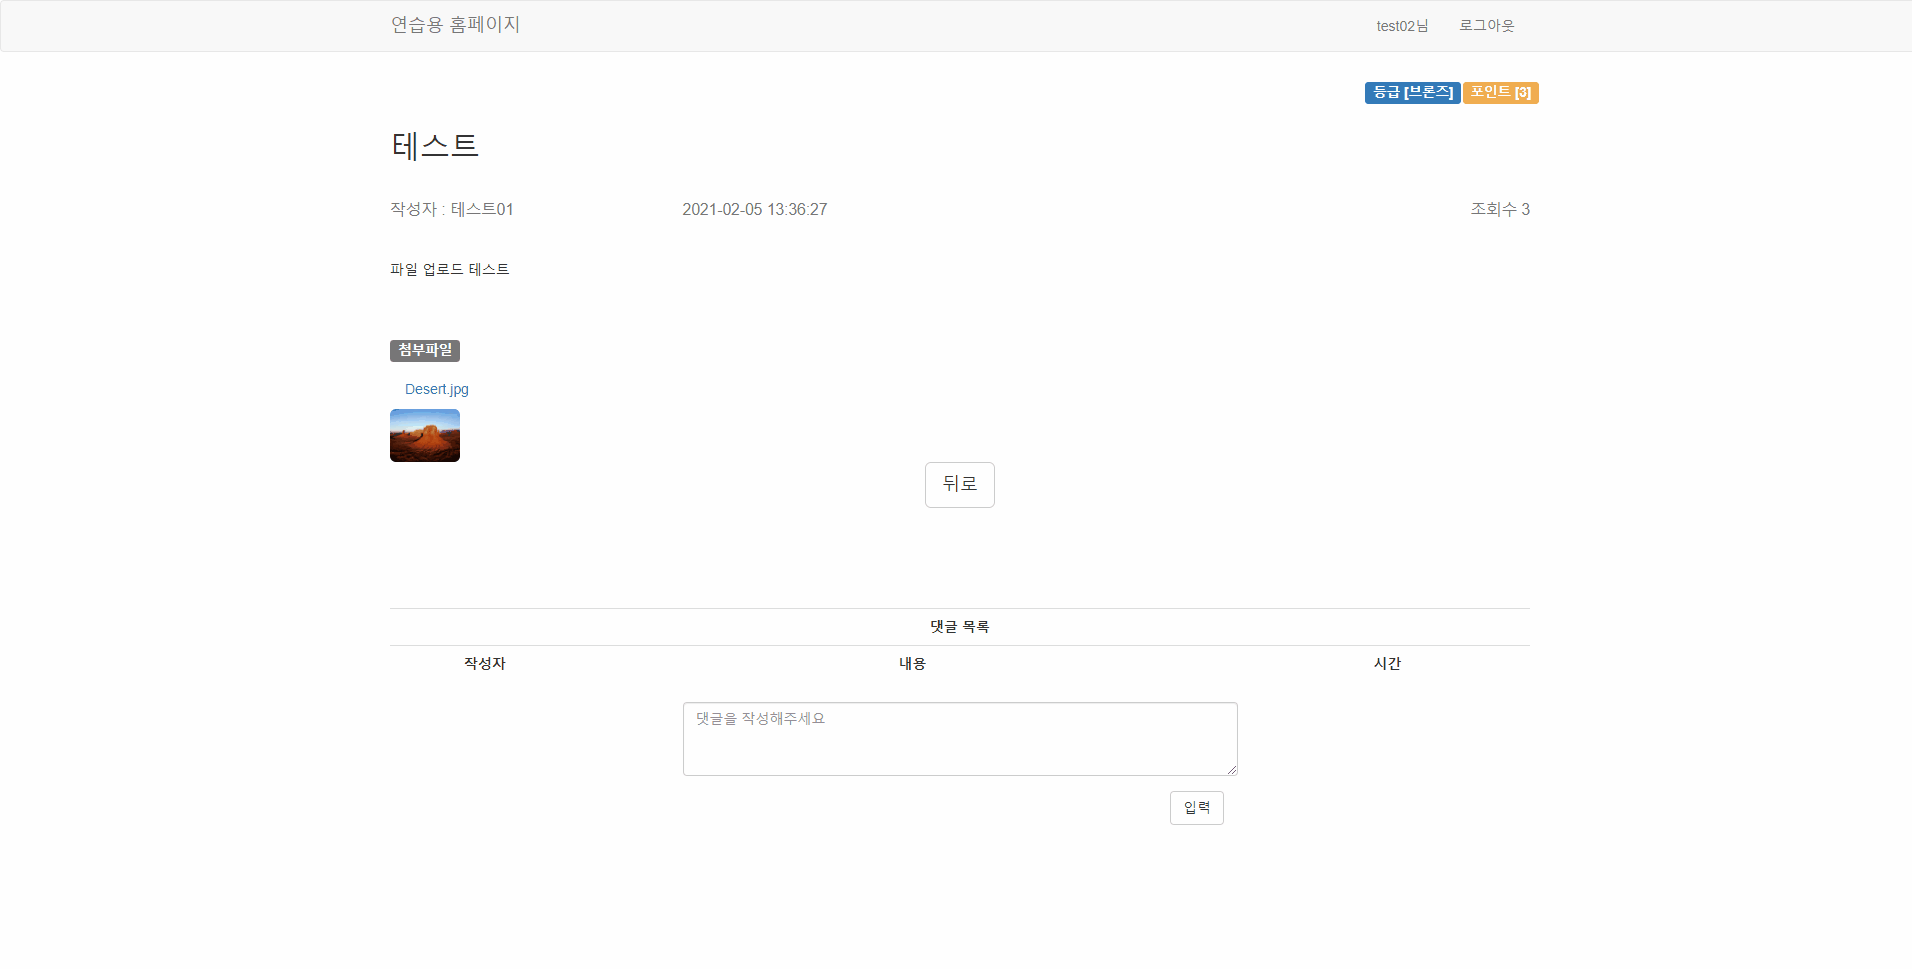Click the 시간 column header

point(1388,664)
